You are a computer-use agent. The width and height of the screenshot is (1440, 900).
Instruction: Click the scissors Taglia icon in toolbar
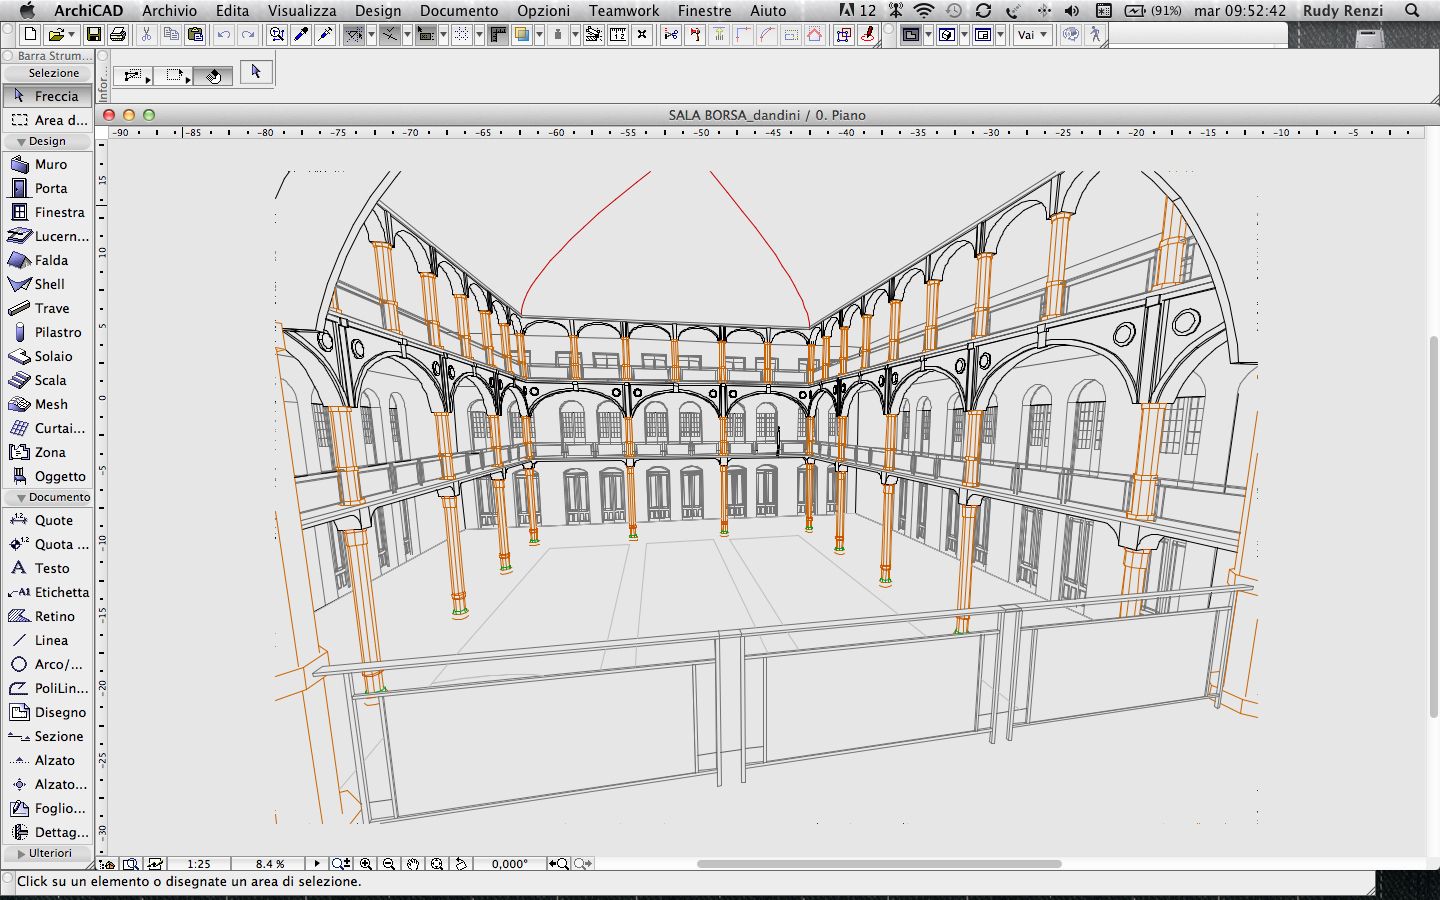tap(146, 35)
